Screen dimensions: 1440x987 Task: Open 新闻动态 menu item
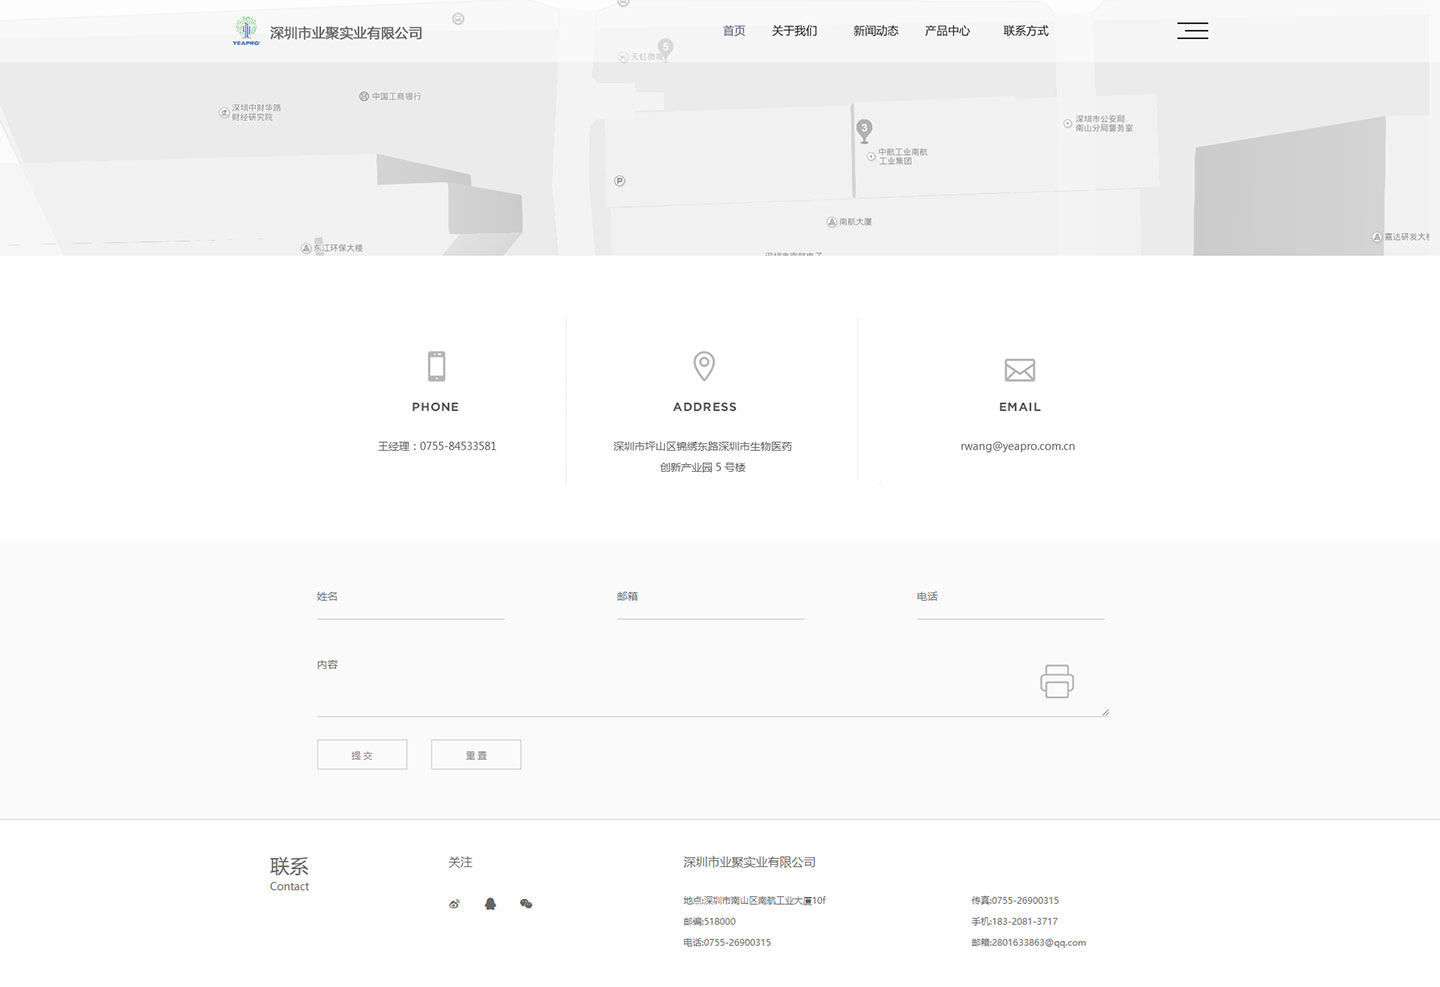pos(876,31)
